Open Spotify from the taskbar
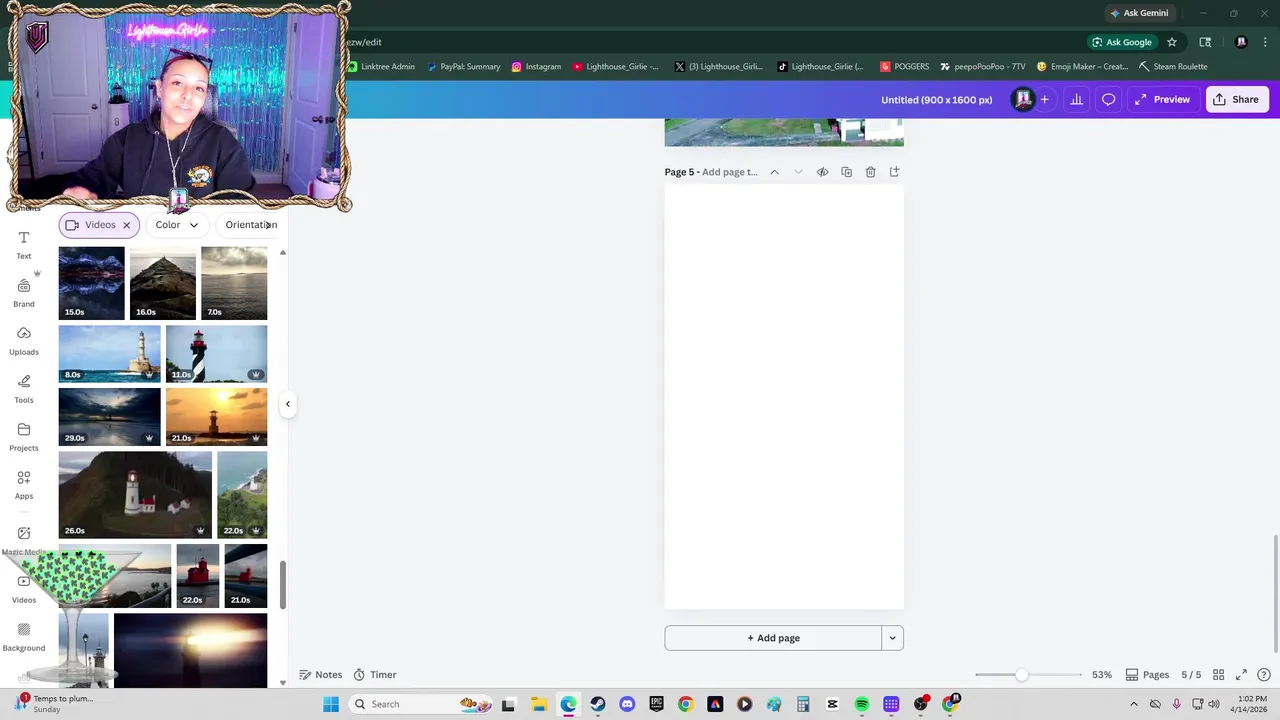 pos(862,704)
